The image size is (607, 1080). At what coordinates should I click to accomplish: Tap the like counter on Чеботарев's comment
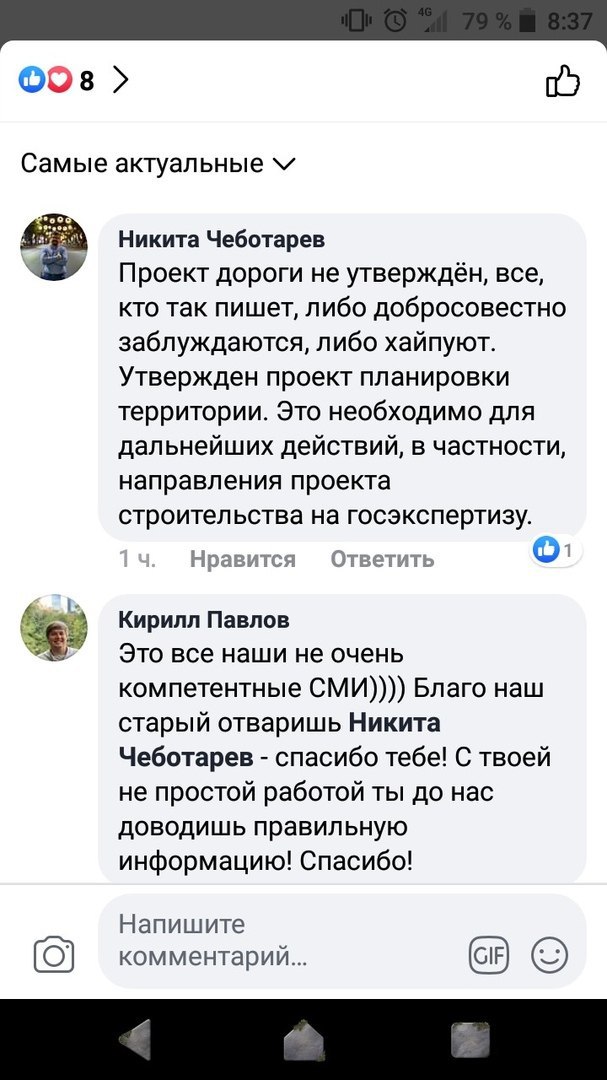[553, 549]
